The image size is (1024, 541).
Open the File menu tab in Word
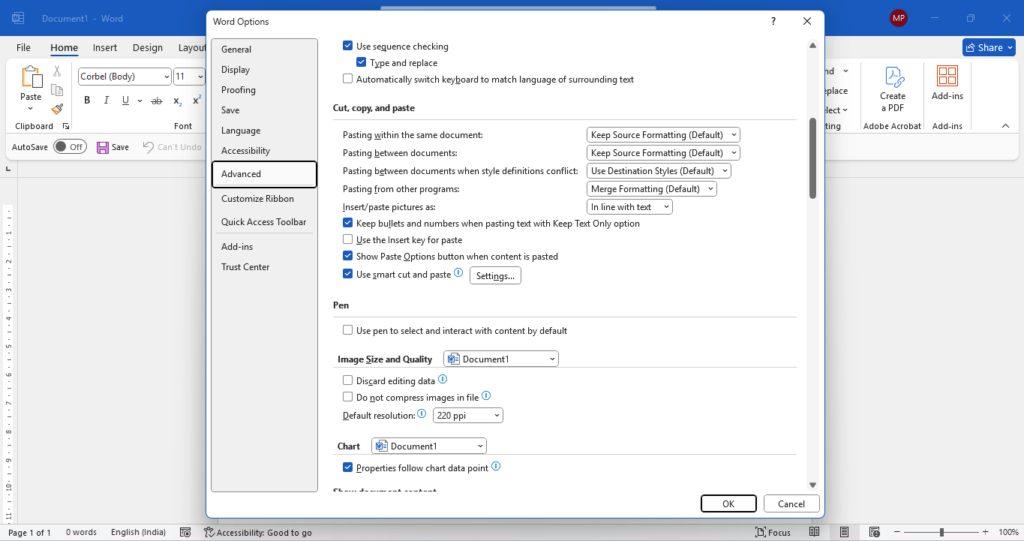click(x=24, y=48)
